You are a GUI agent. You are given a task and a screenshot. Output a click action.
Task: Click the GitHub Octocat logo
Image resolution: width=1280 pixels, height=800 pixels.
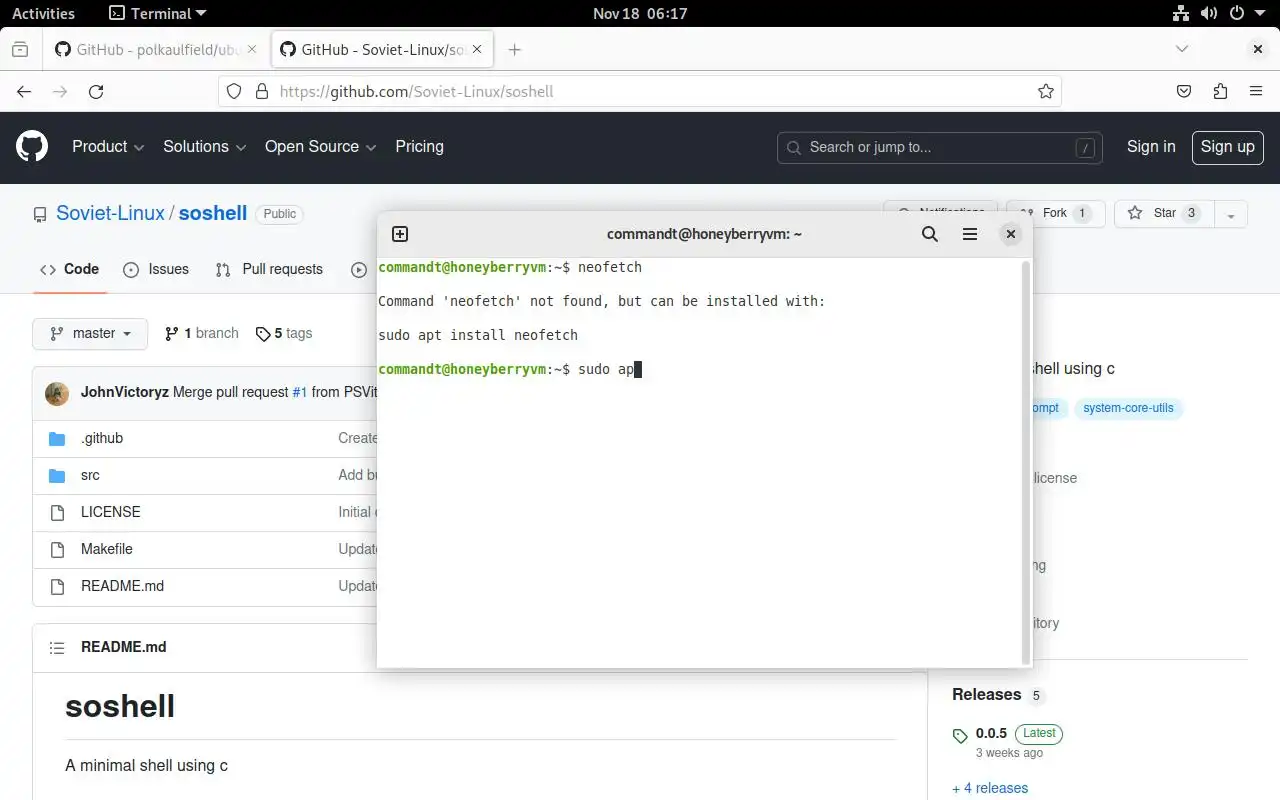coord(32,147)
